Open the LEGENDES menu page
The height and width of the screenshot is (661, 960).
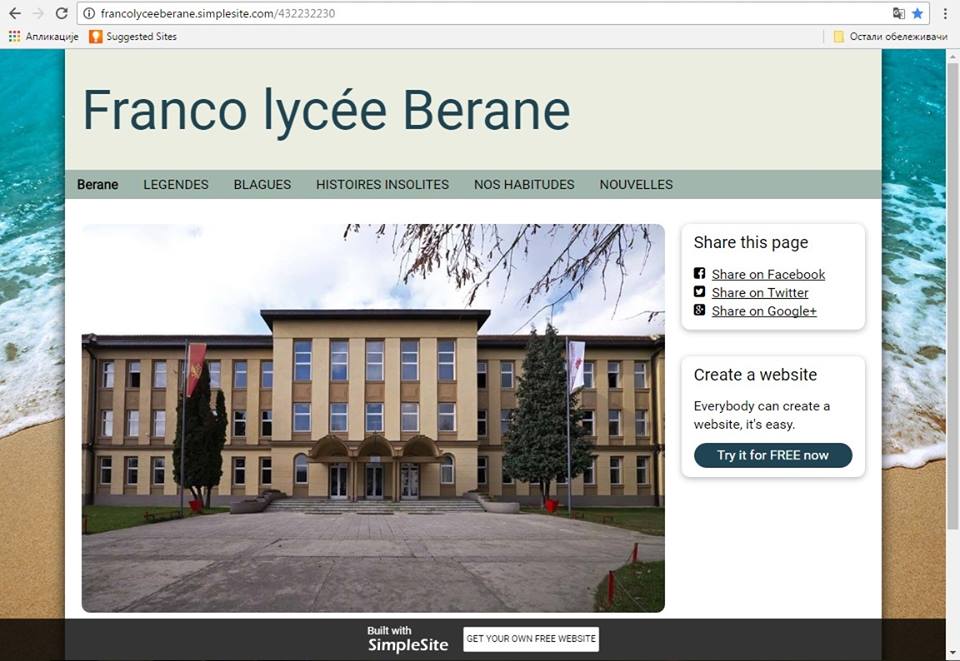(176, 185)
